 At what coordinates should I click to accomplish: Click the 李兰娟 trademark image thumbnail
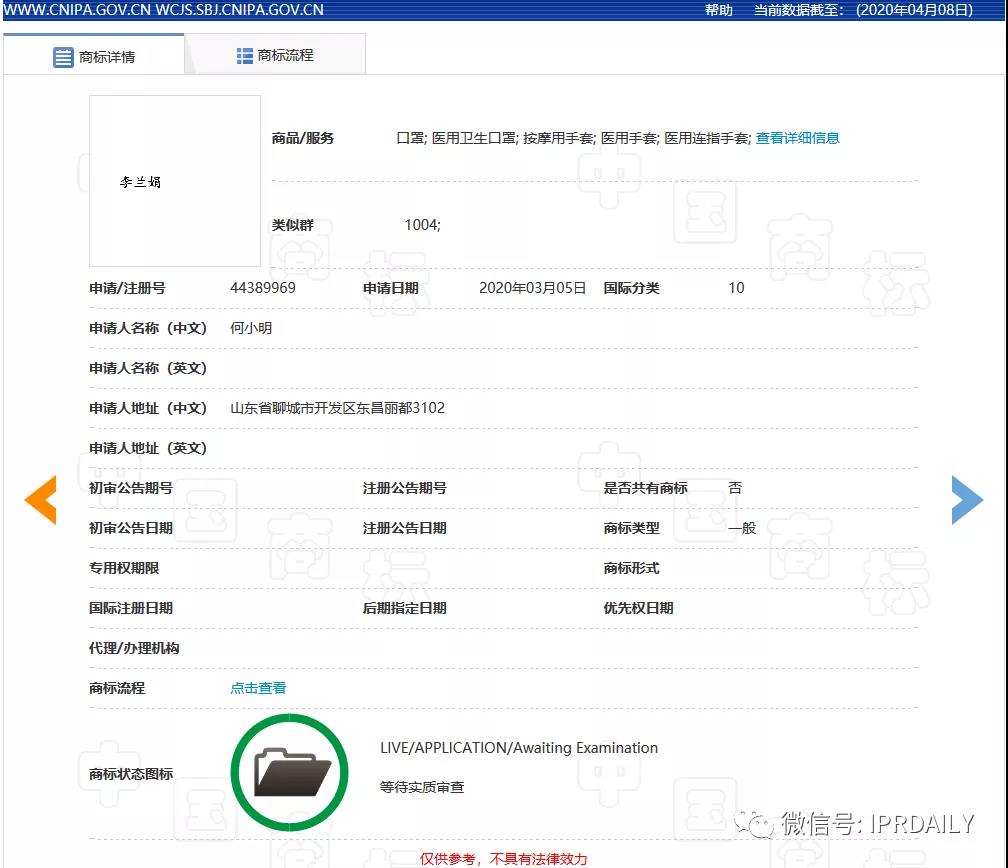point(175,181)
